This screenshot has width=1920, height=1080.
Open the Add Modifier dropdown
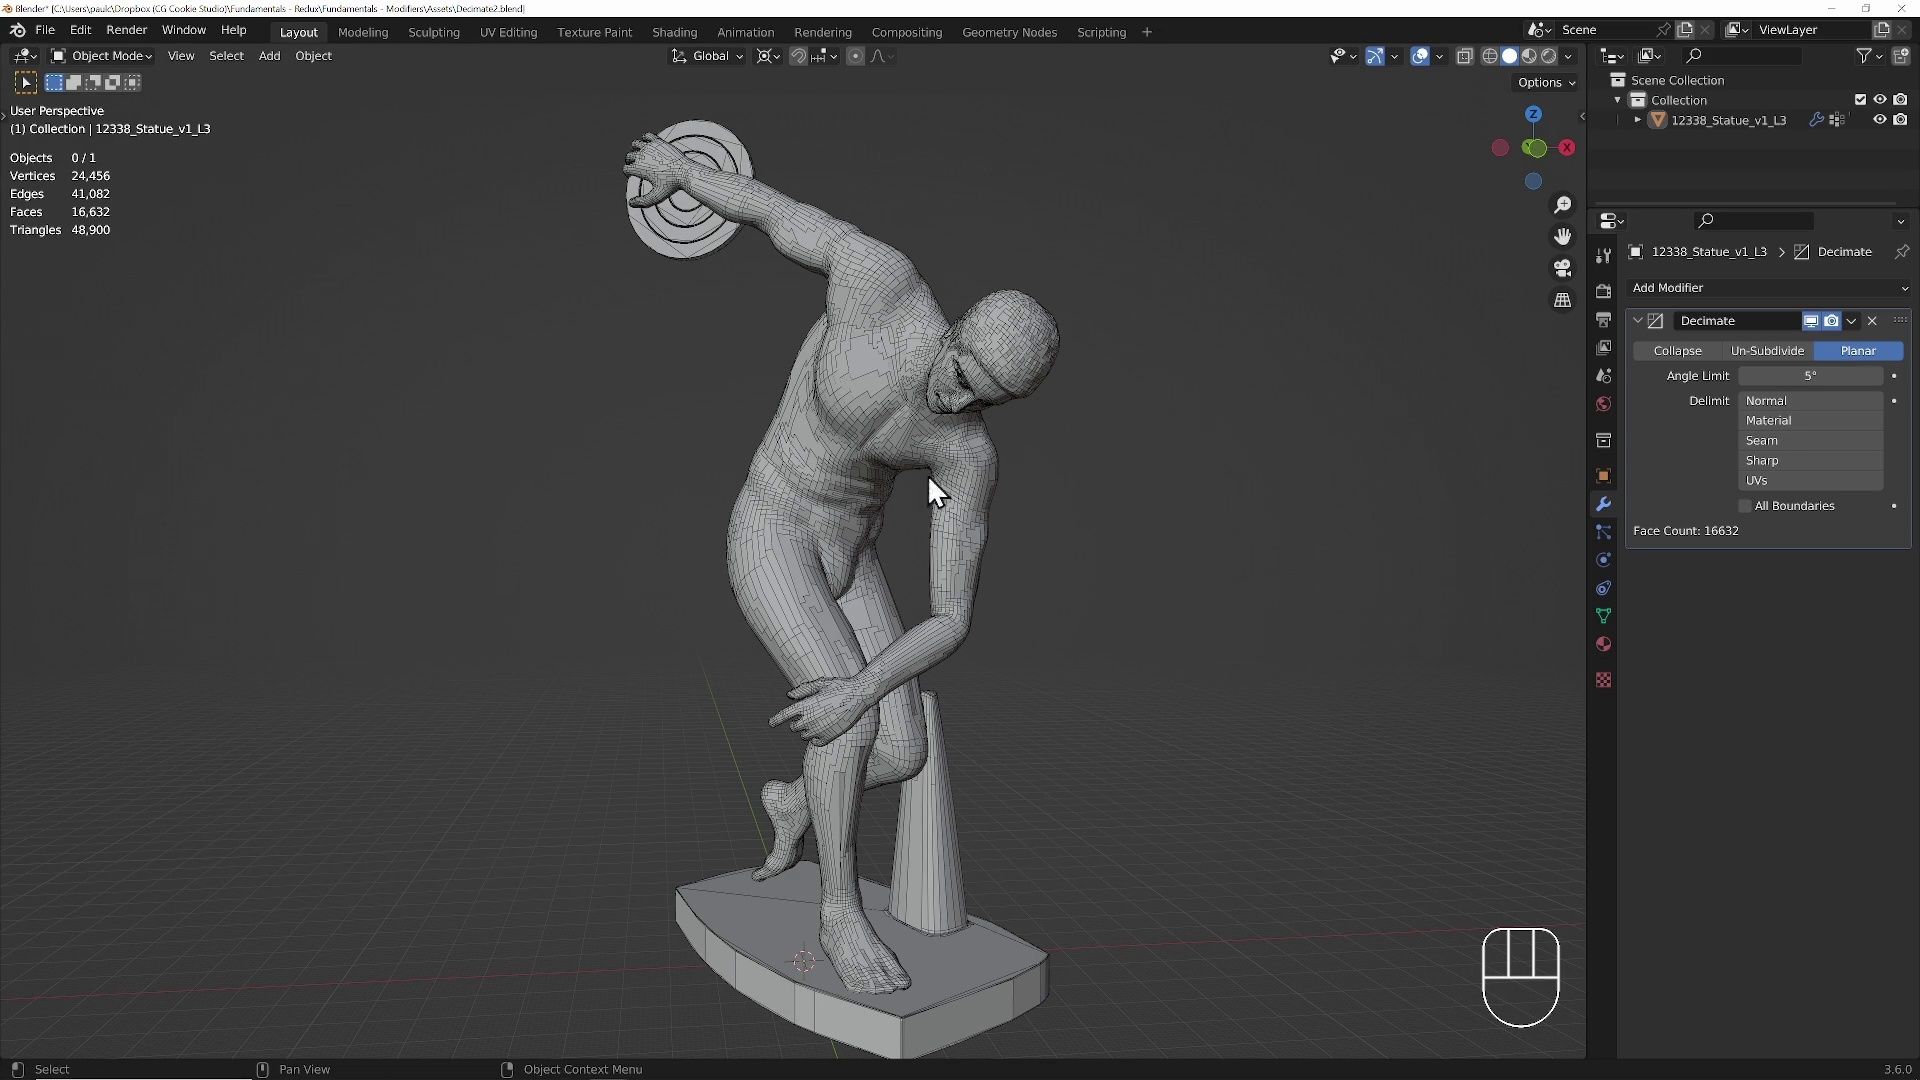tap(1768, 288)
